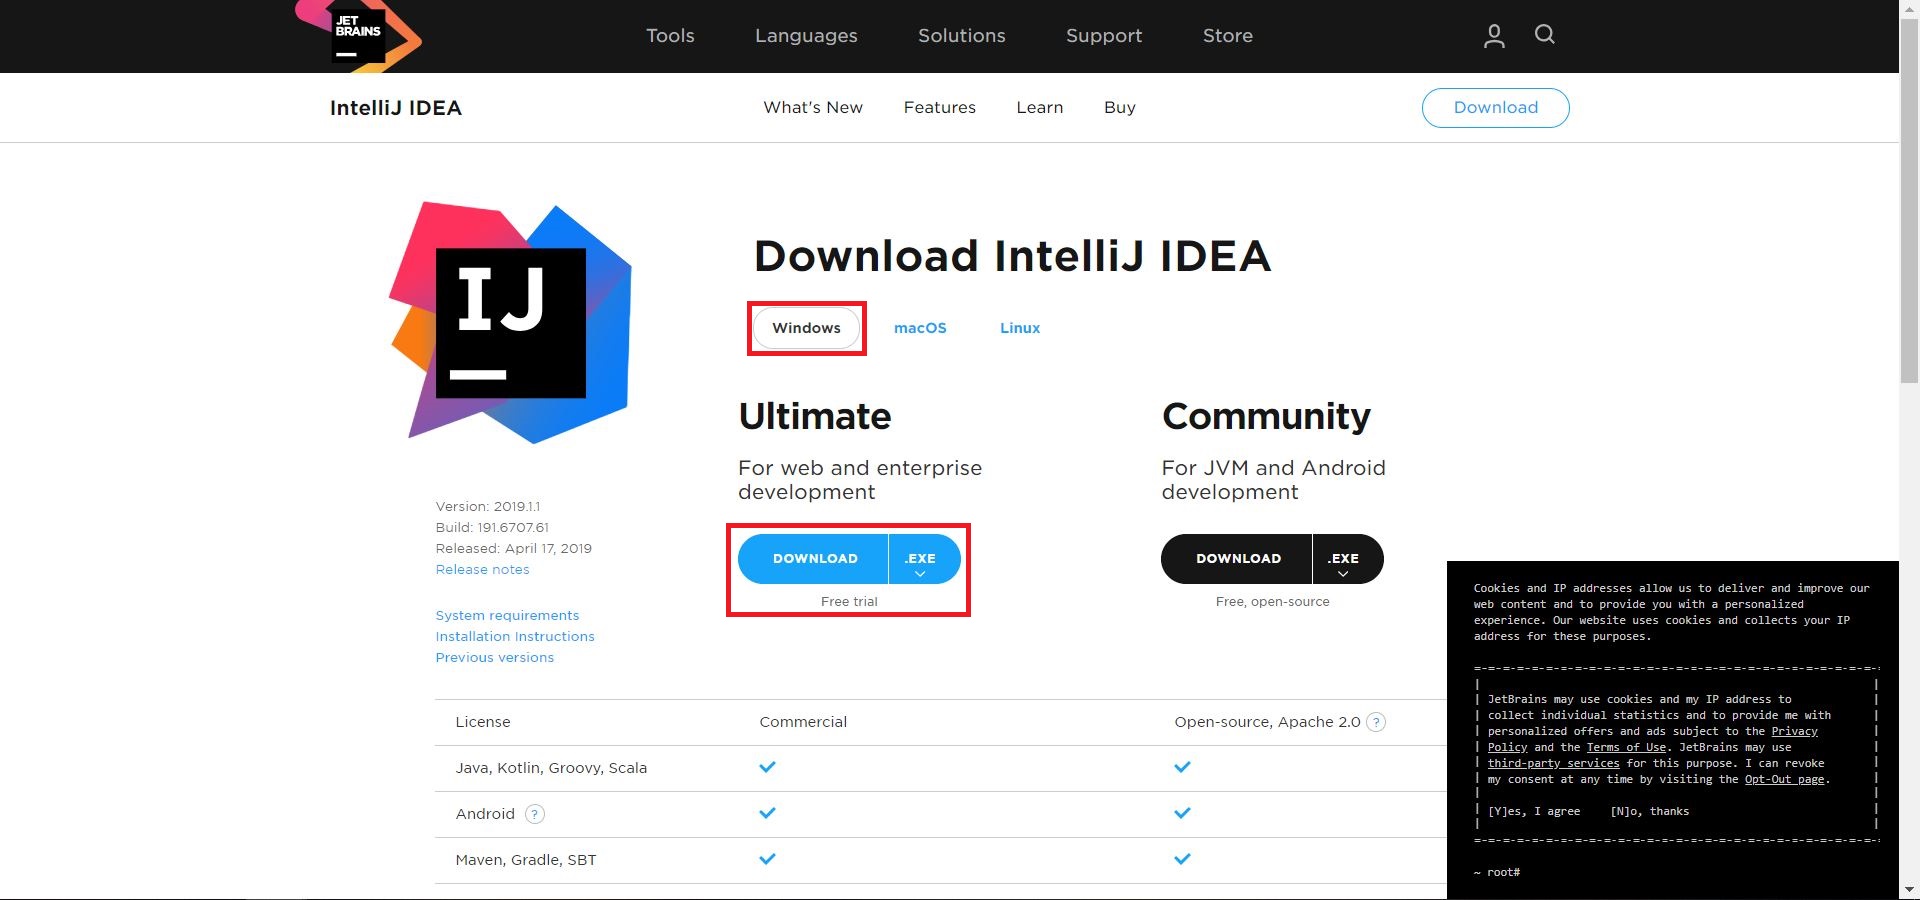
Task: Click the cookie terminal root# prompt
Action: (x=1497, y=873)
